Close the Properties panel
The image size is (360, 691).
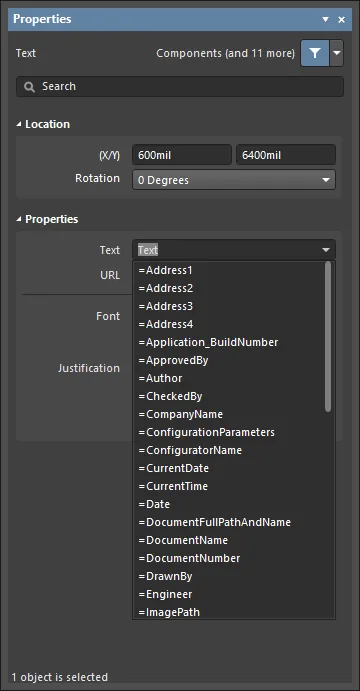click(341, 19)
